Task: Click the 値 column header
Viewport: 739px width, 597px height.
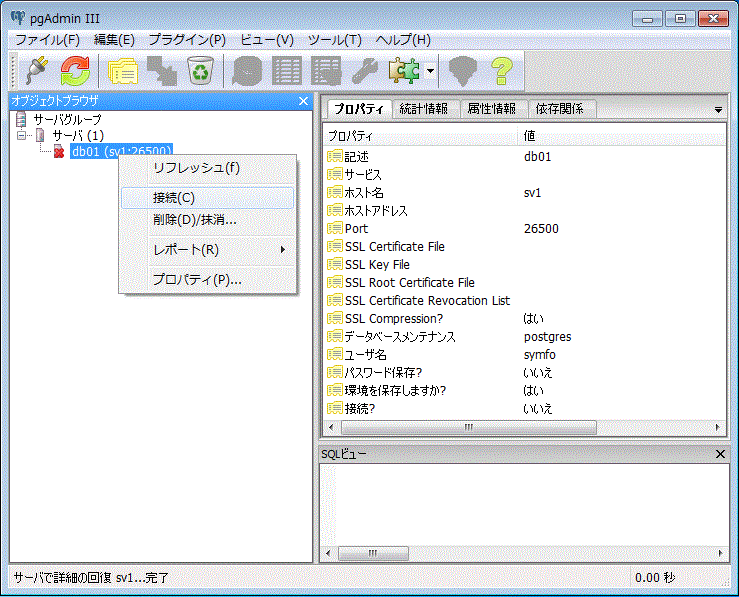Action: pos(622,136)
